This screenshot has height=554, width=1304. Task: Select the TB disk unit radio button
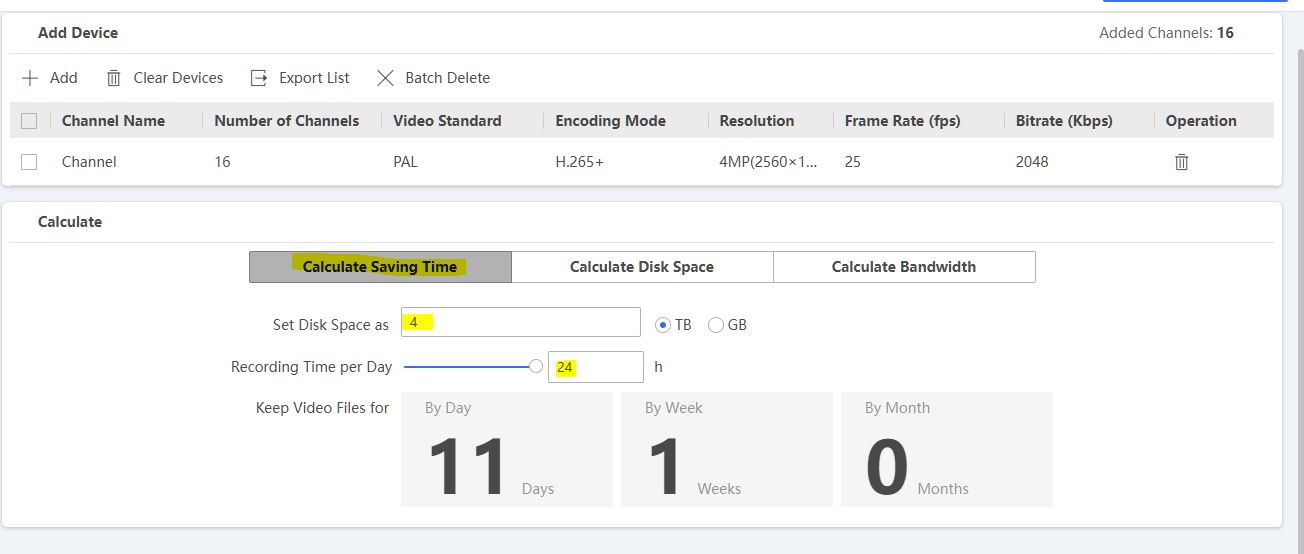(x=662, y=325)
